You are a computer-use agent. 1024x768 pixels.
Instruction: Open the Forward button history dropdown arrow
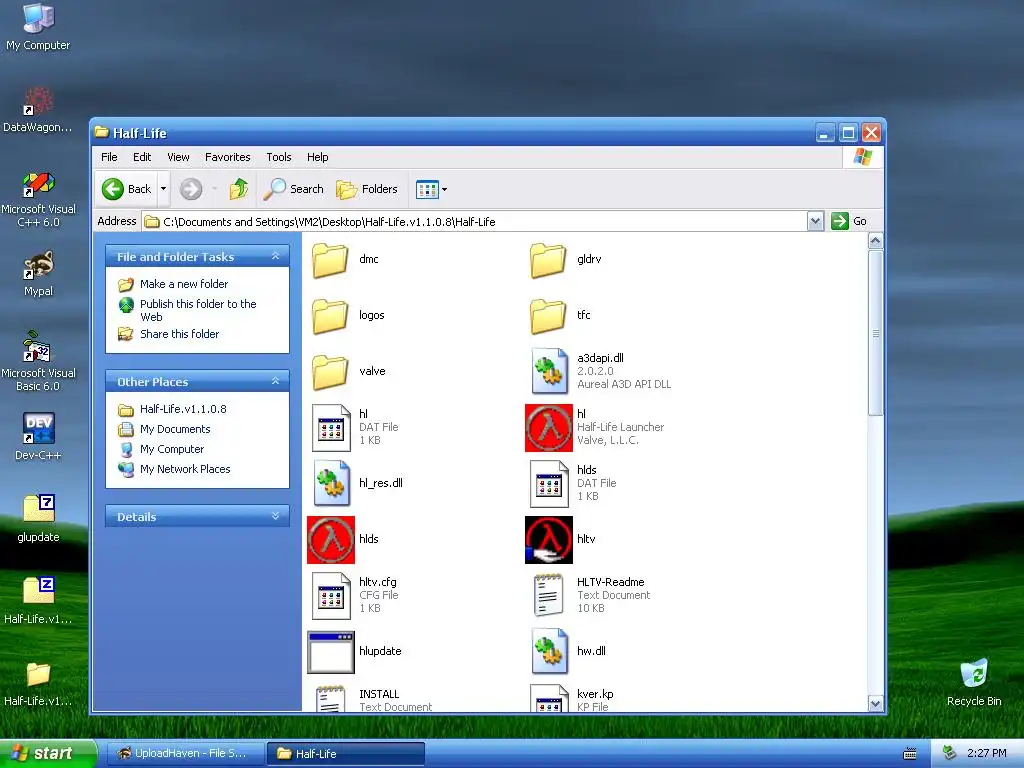[x=214, y=189]
